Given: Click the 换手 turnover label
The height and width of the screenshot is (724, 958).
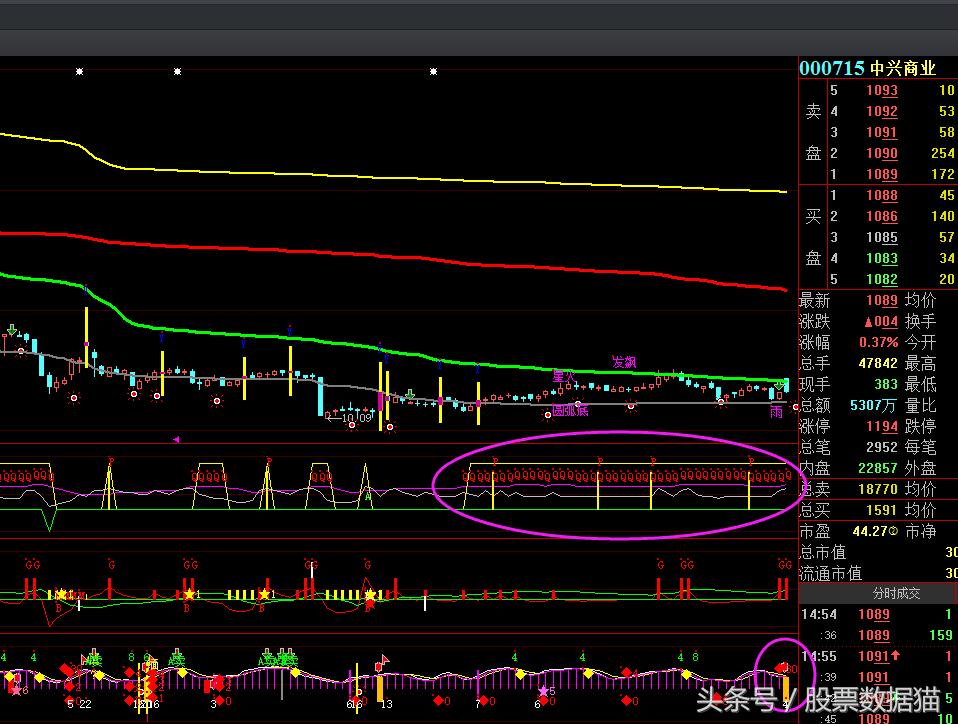Looking at the screenshot, I should [x=920, y=321].
